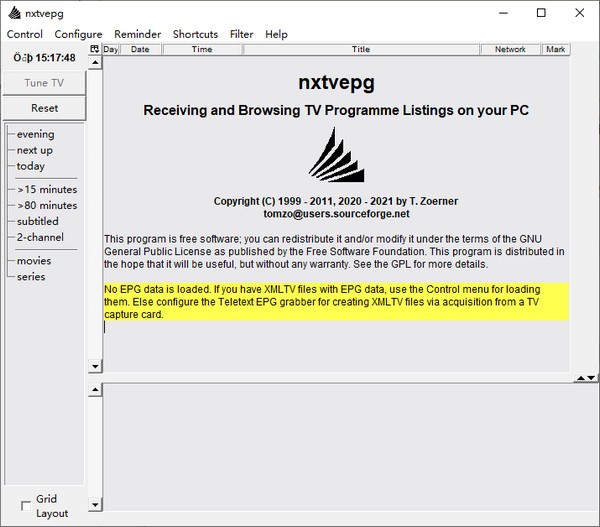Enable the Grid Layout checkbox
The image size is (600, 527).
(x=26, y=506)
